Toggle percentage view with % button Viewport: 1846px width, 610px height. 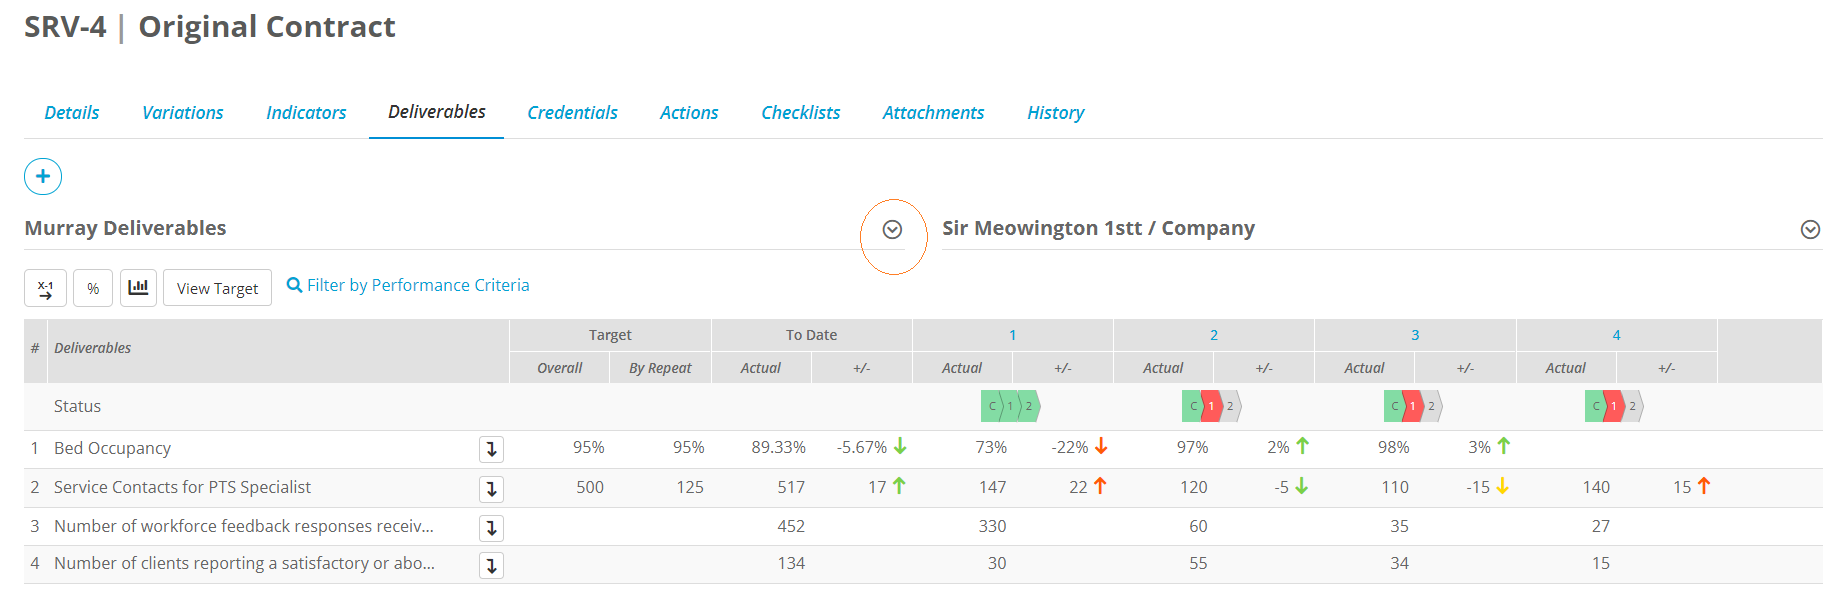click(x=93, y=288)
